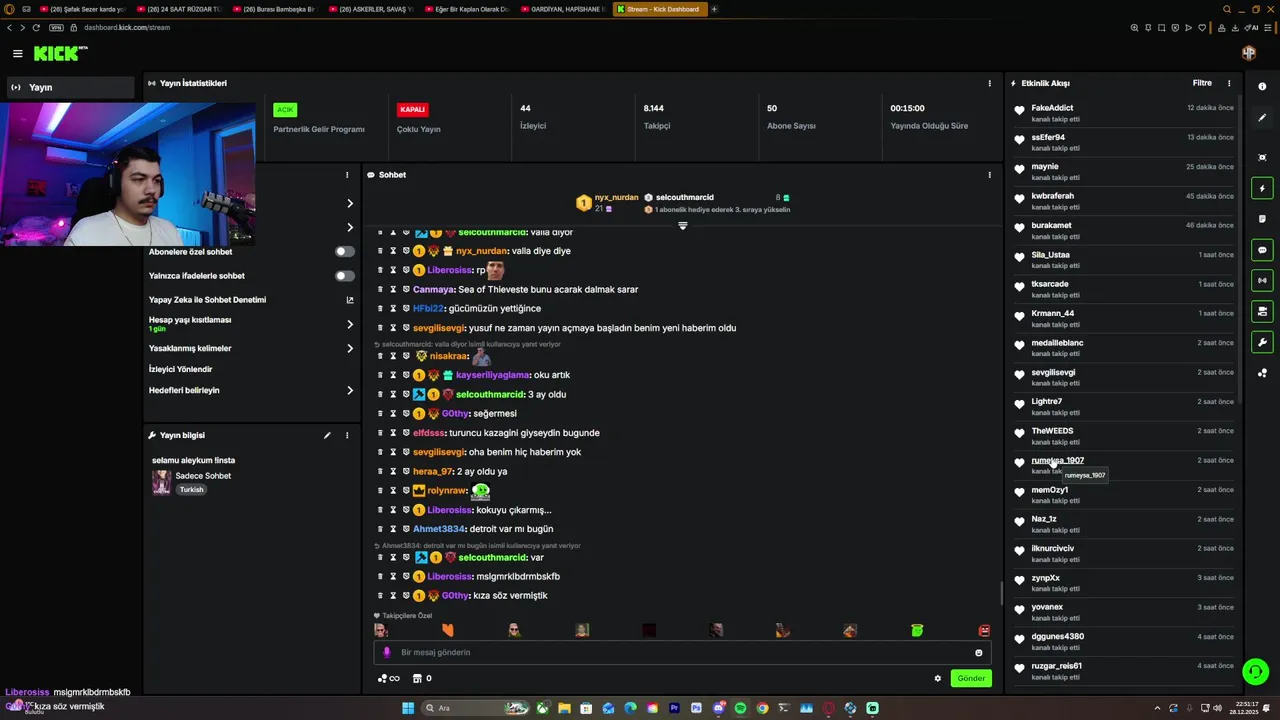Image resolution: width=1280 pixels, height=720 pixels.
Task: Click nyx_nurdan in pinned leaderboard
Action: point(616,198)
